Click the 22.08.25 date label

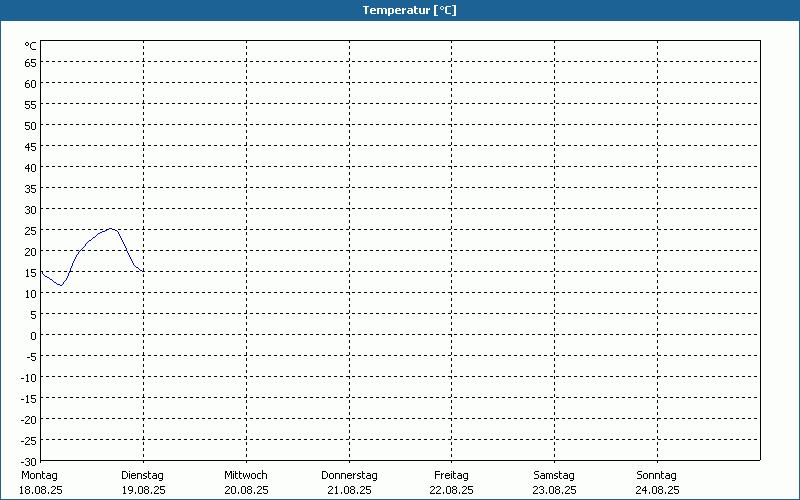tap(452, 491)
